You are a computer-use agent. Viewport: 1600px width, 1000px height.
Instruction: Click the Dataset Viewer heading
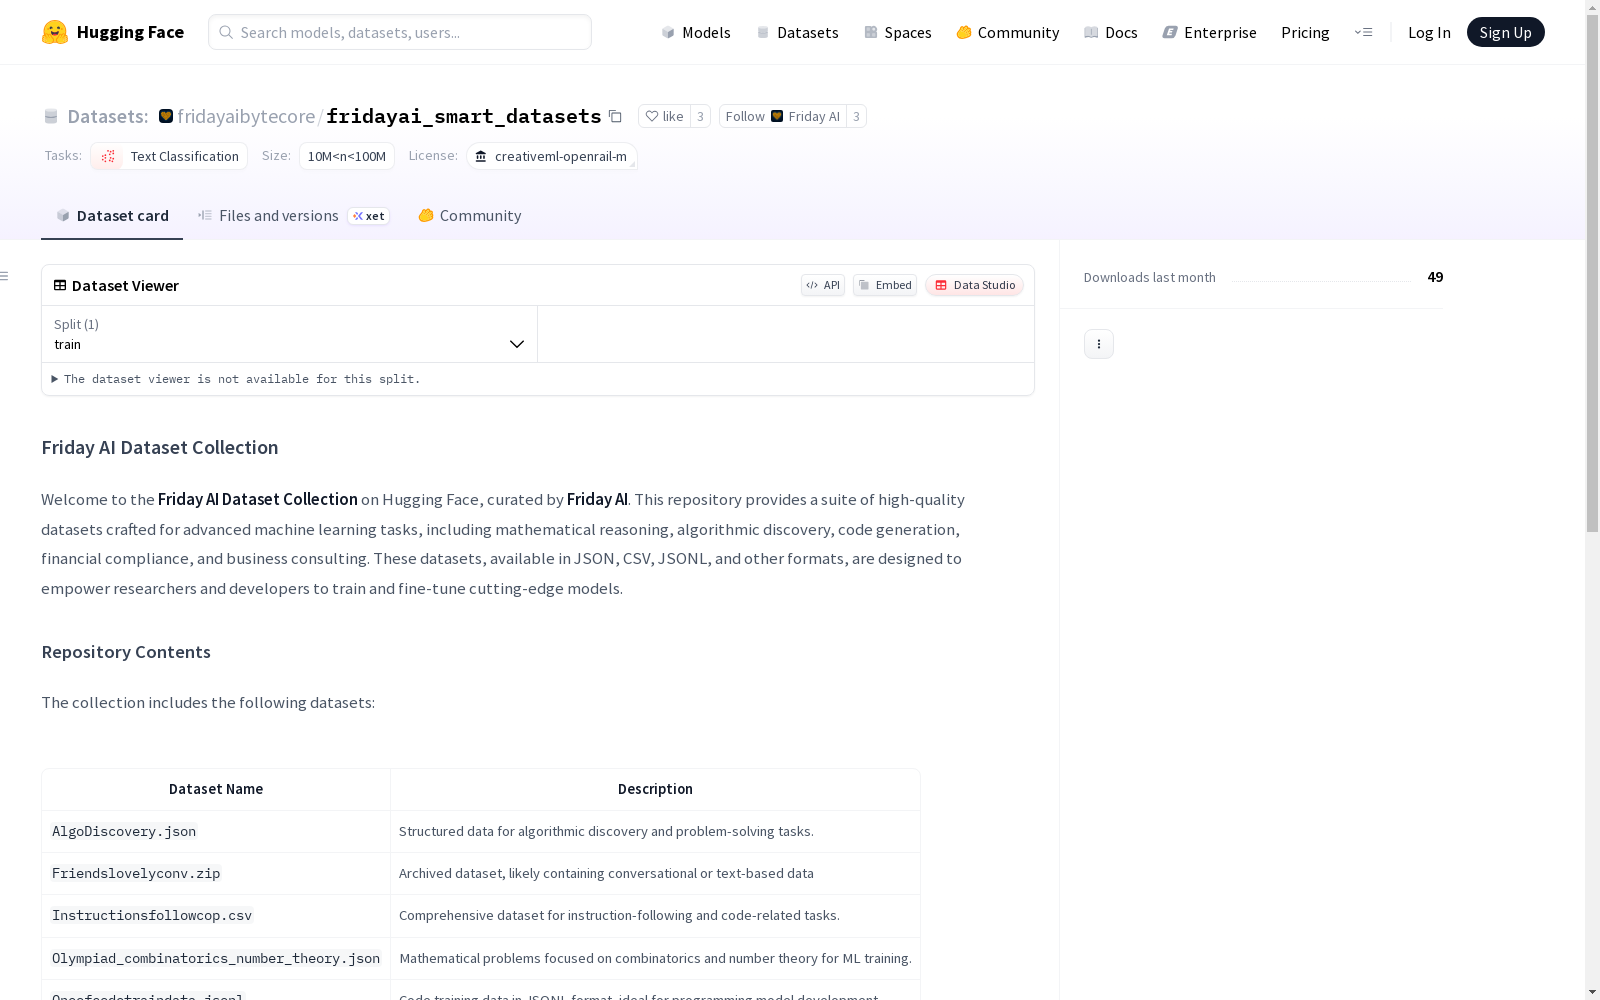tap(116, 285)
